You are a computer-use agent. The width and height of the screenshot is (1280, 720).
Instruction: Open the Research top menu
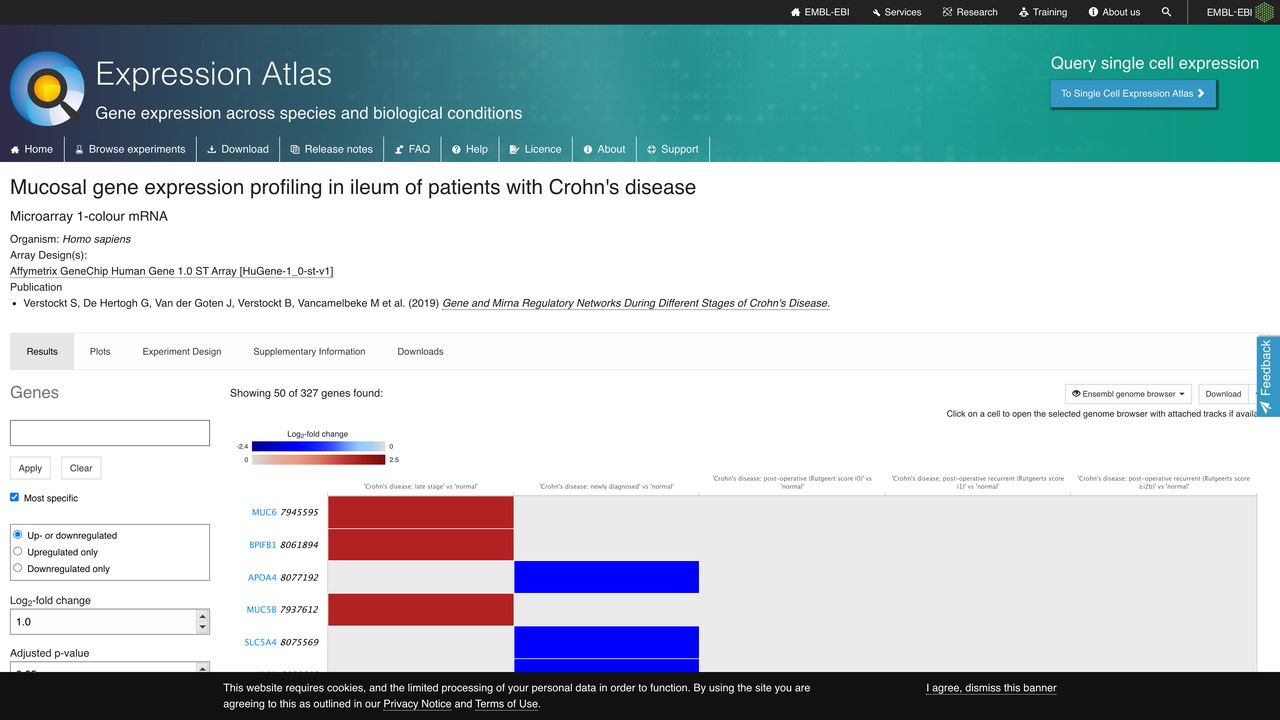970,12
